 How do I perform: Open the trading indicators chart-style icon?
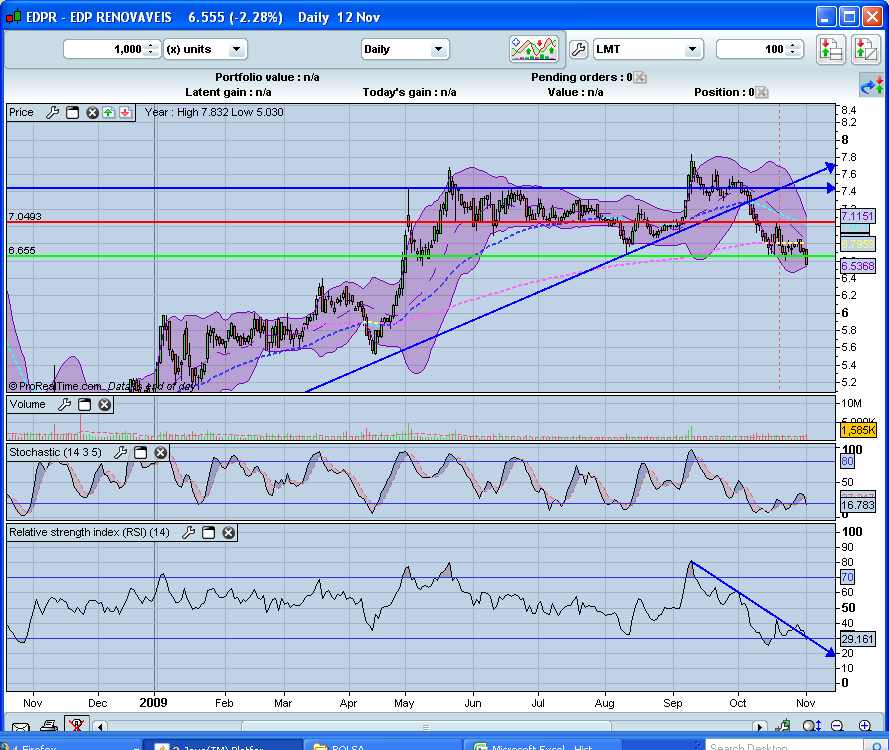pyautogui.click(x=534, y=49)
